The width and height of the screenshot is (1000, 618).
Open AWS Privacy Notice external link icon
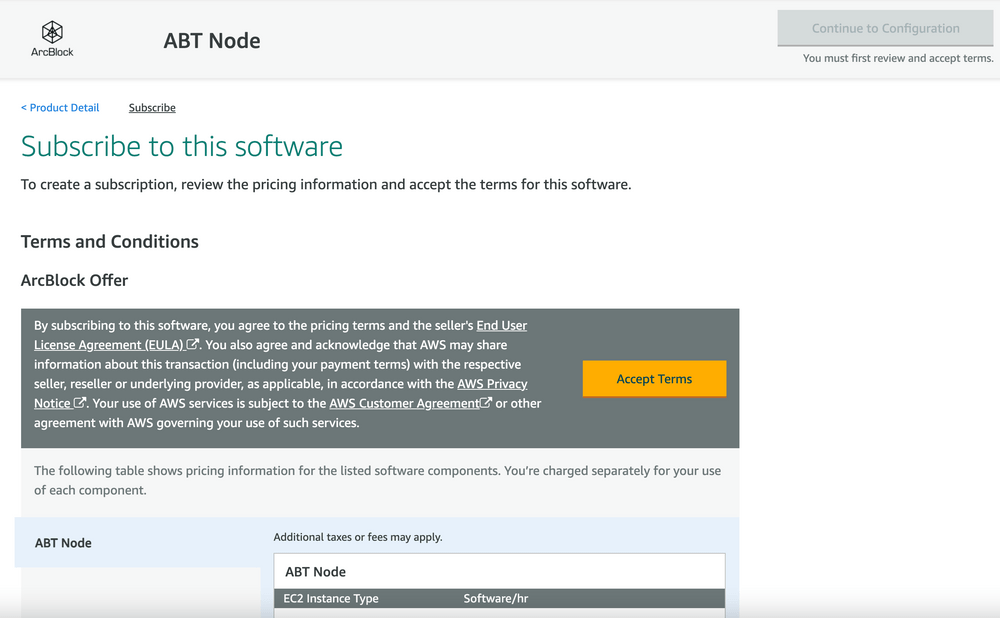pos(80,403)
